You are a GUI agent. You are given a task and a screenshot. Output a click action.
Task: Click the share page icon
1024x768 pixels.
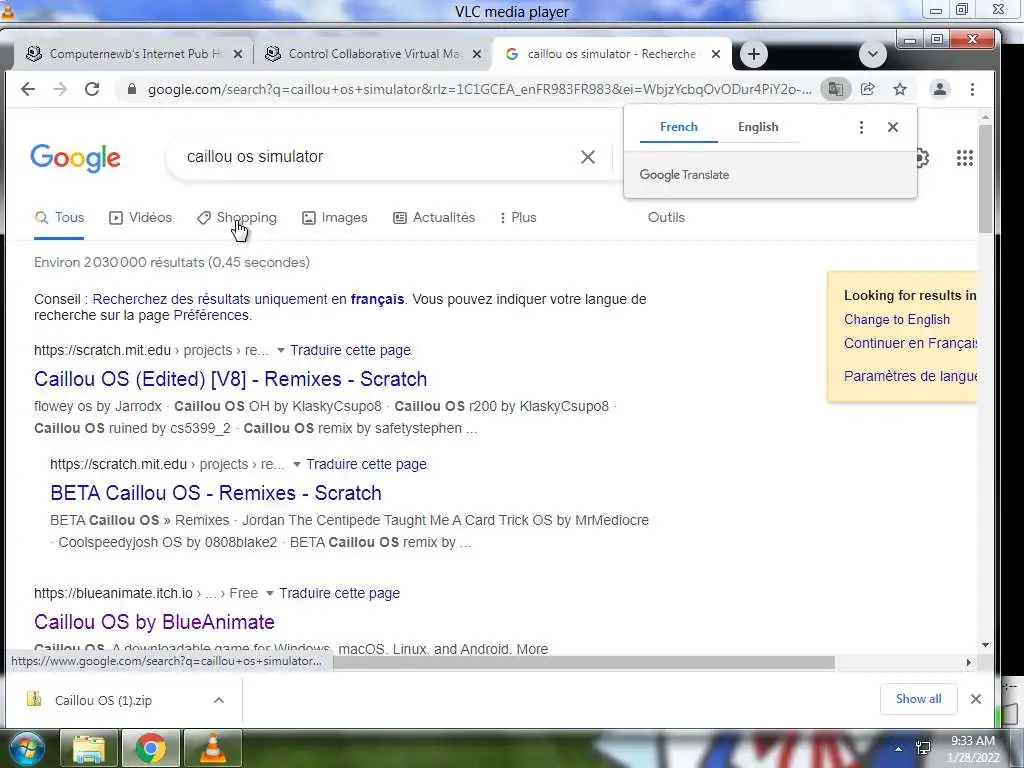868,89
